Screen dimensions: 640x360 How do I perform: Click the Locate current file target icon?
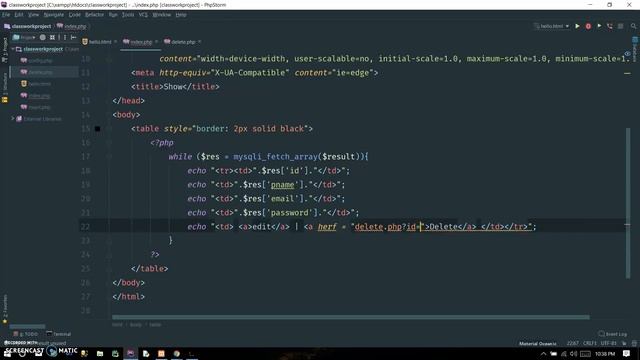pyautogui.click(x=42, y=38)
